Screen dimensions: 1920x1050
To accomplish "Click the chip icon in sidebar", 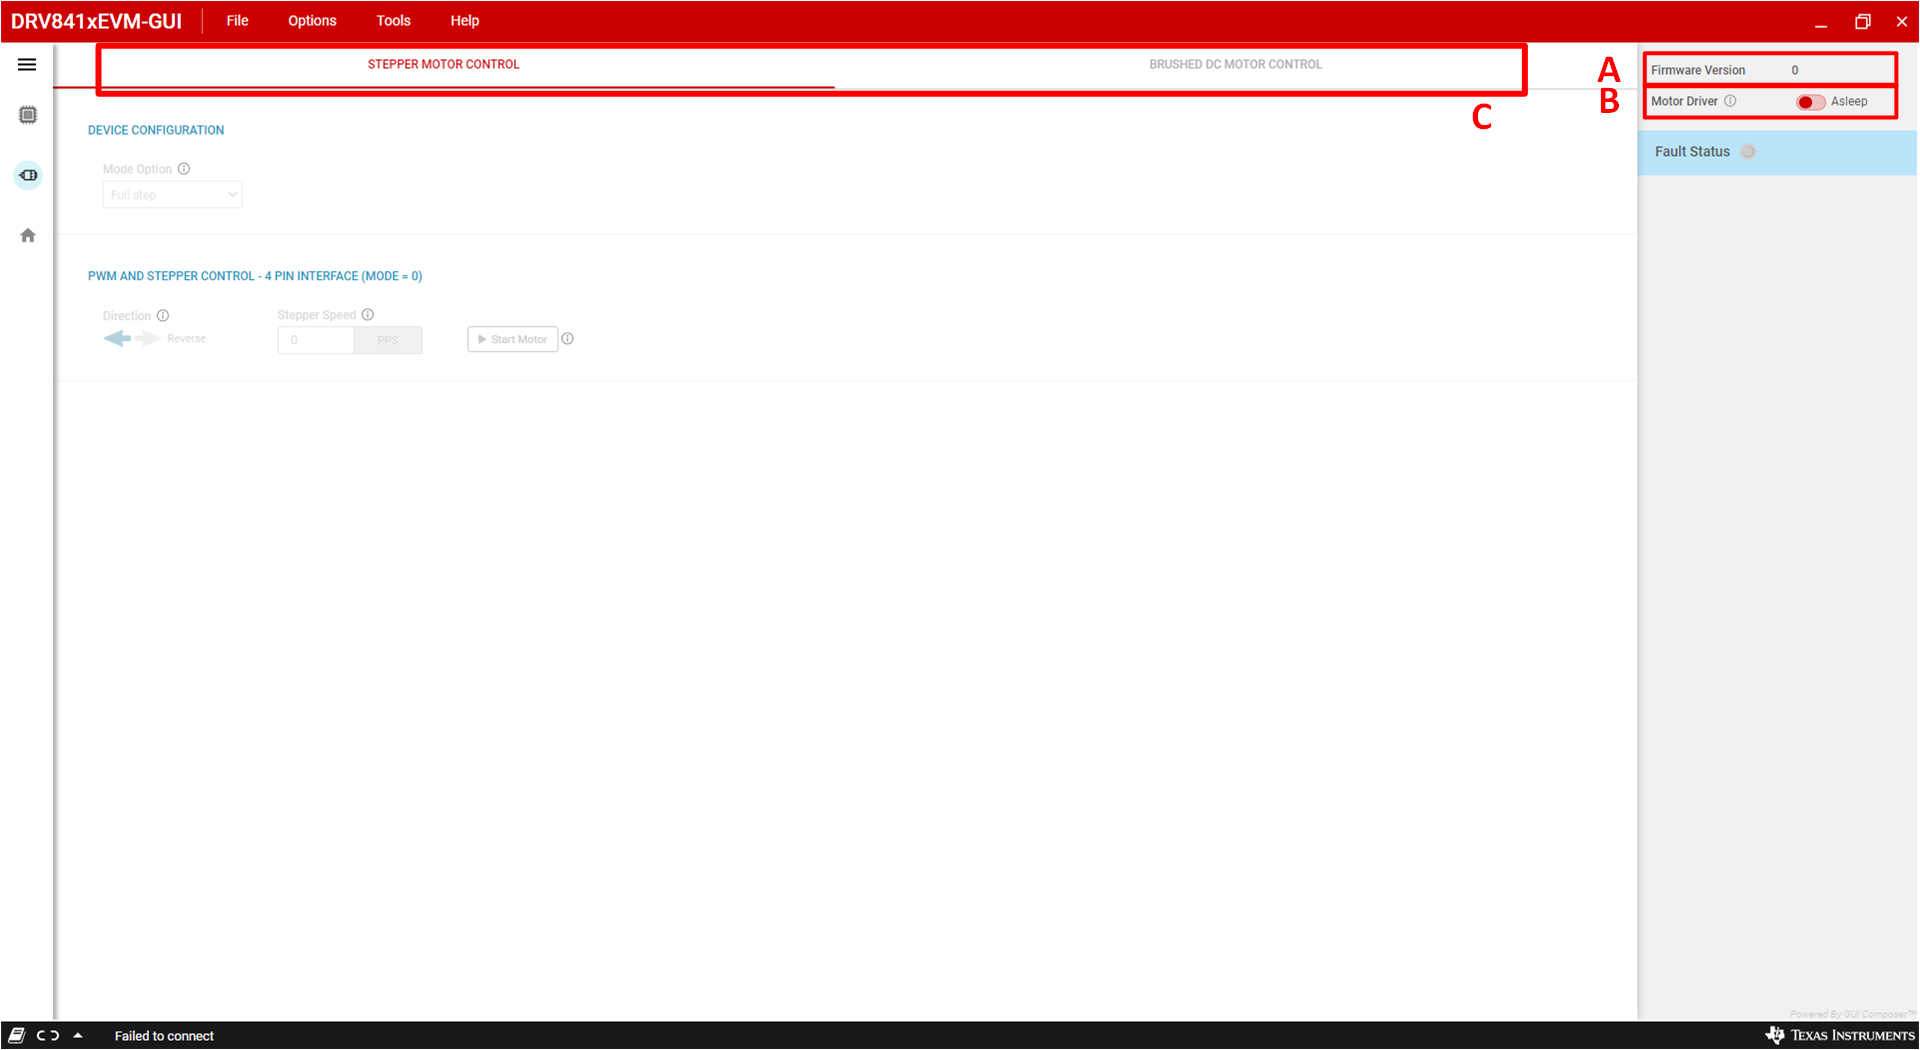I will (28, 115).
